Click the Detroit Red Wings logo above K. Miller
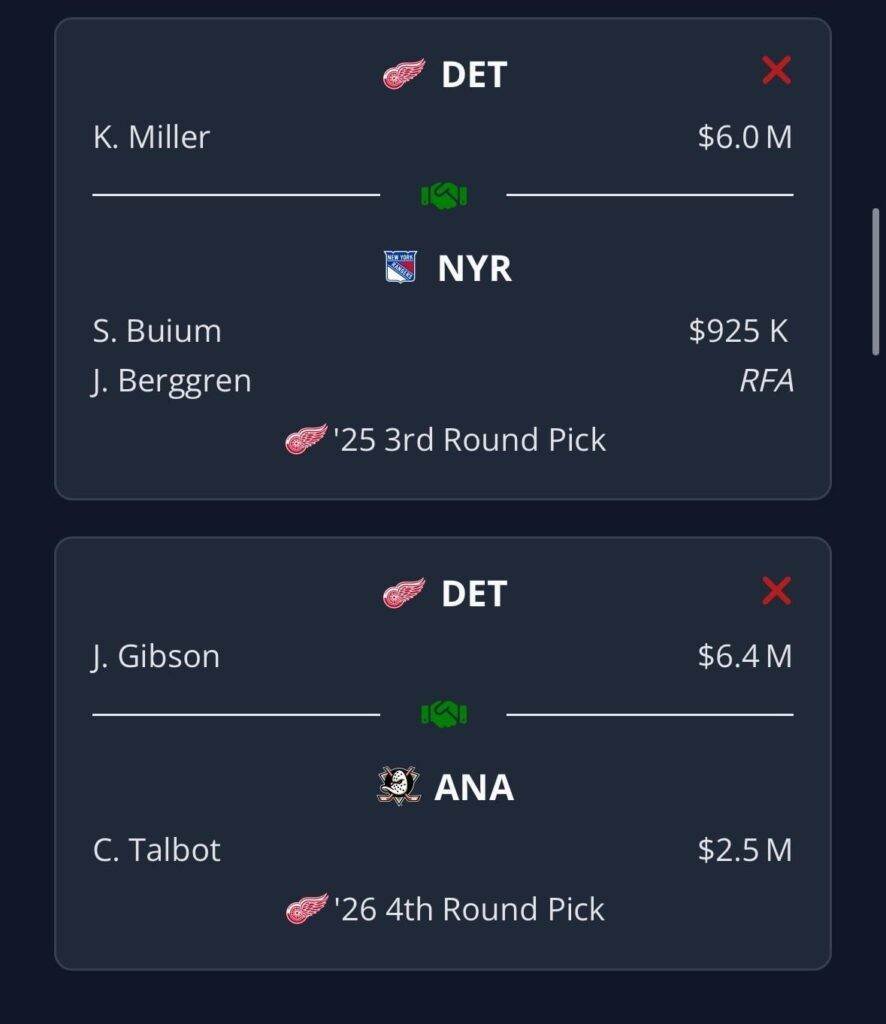 [x=403, y=74]
